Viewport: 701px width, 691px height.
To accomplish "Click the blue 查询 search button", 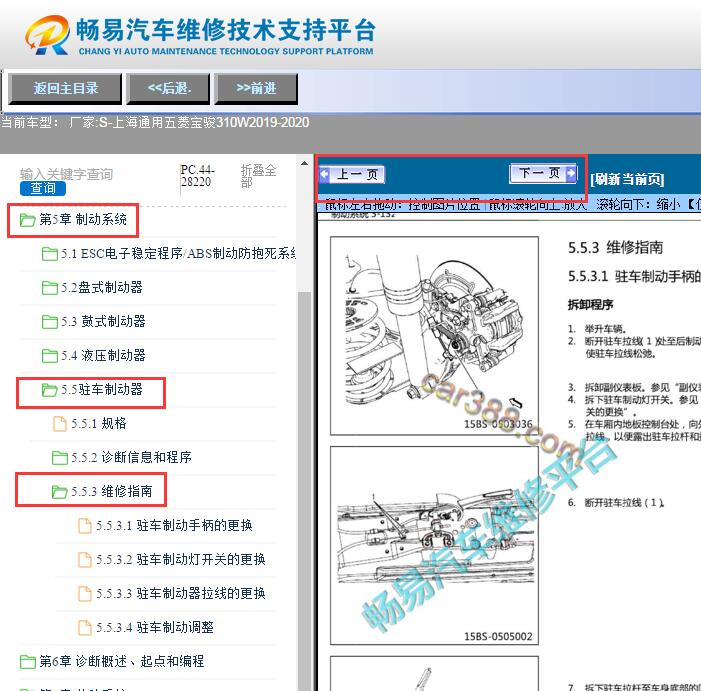I will pyautogui.click(x=43, y=188).
